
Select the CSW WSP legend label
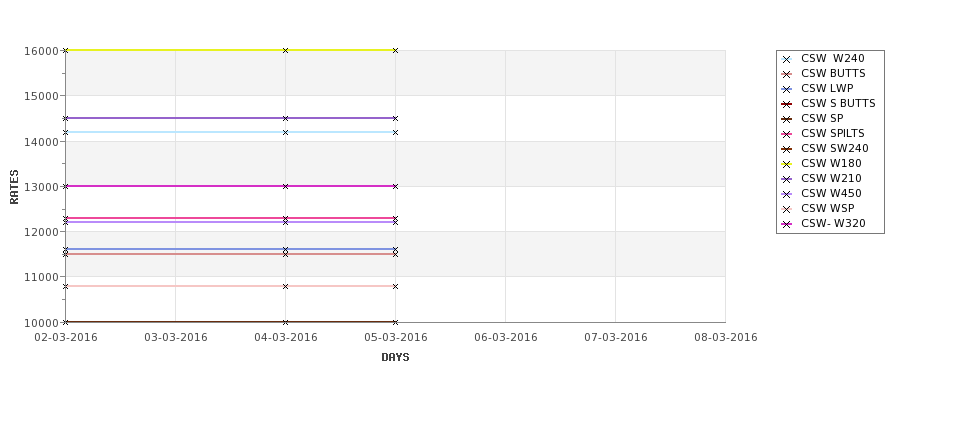click(x=828, y=208)
